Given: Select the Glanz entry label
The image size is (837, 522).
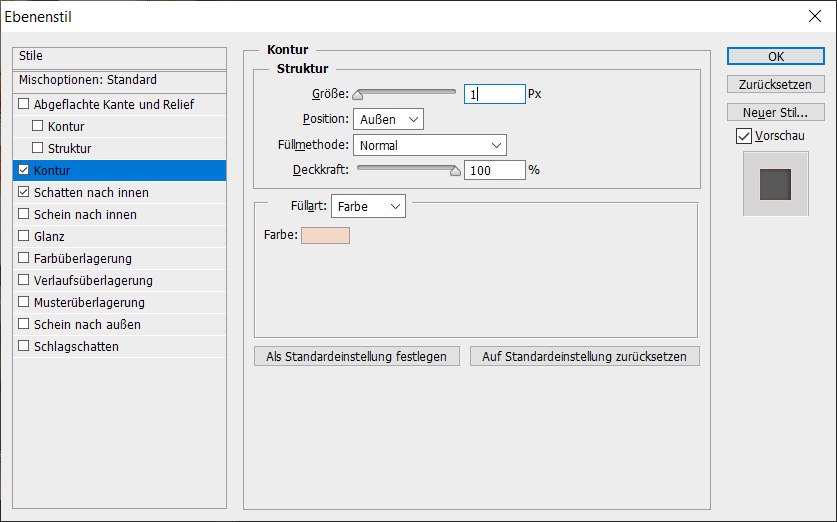Looking at the screenshot, I should (x=49, y=236).
